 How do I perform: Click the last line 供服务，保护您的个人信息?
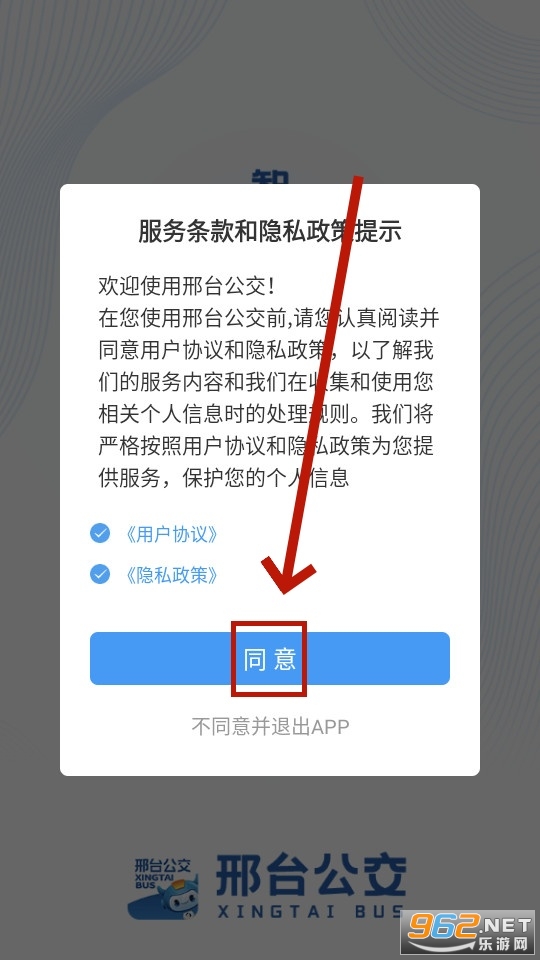click(x=223, y=478)
